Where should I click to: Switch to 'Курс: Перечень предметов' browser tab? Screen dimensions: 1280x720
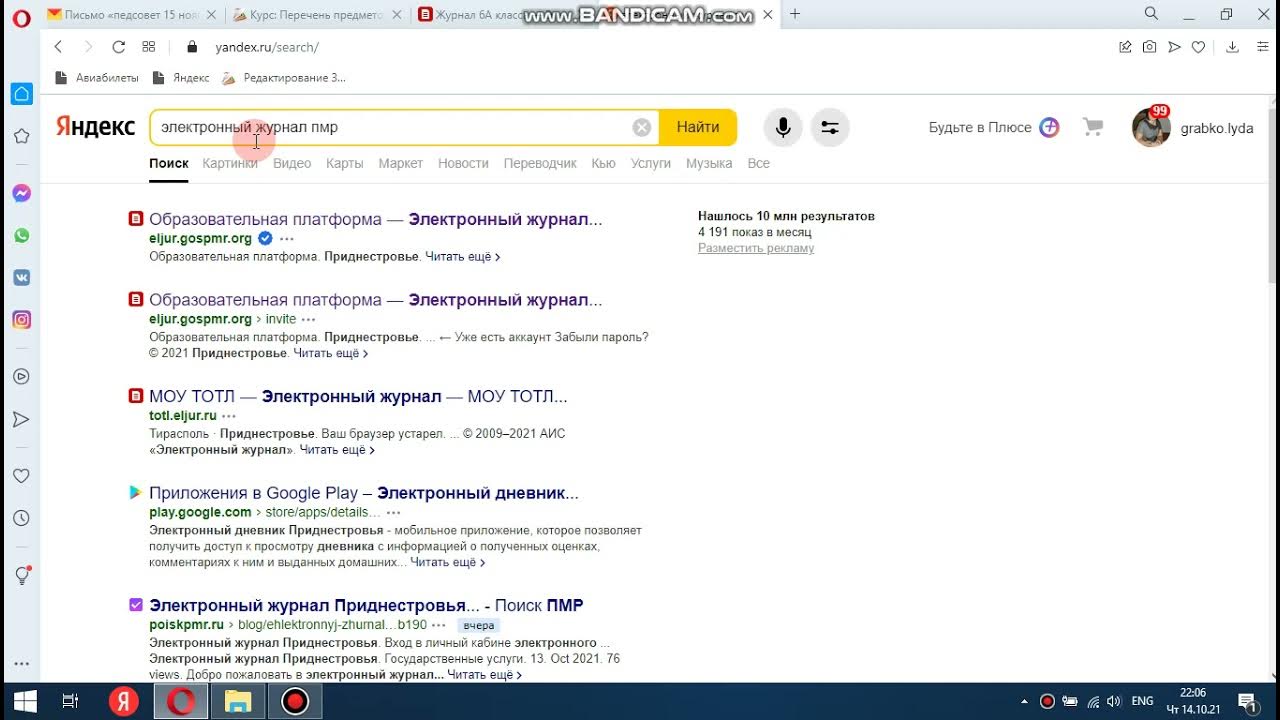315,14
